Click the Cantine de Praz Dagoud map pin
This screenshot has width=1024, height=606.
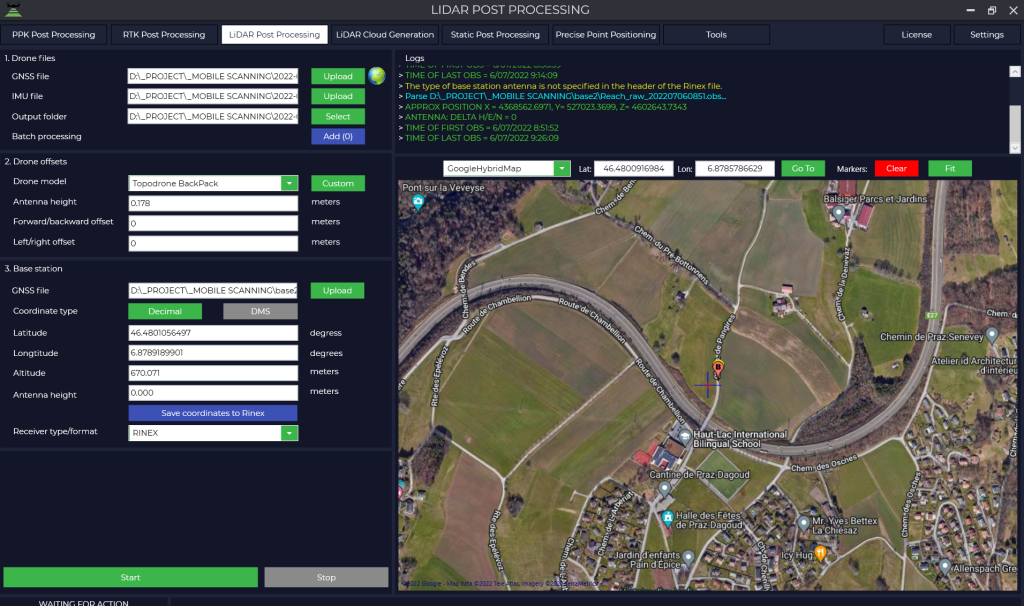pyautogui.click(x=664, y=488)
